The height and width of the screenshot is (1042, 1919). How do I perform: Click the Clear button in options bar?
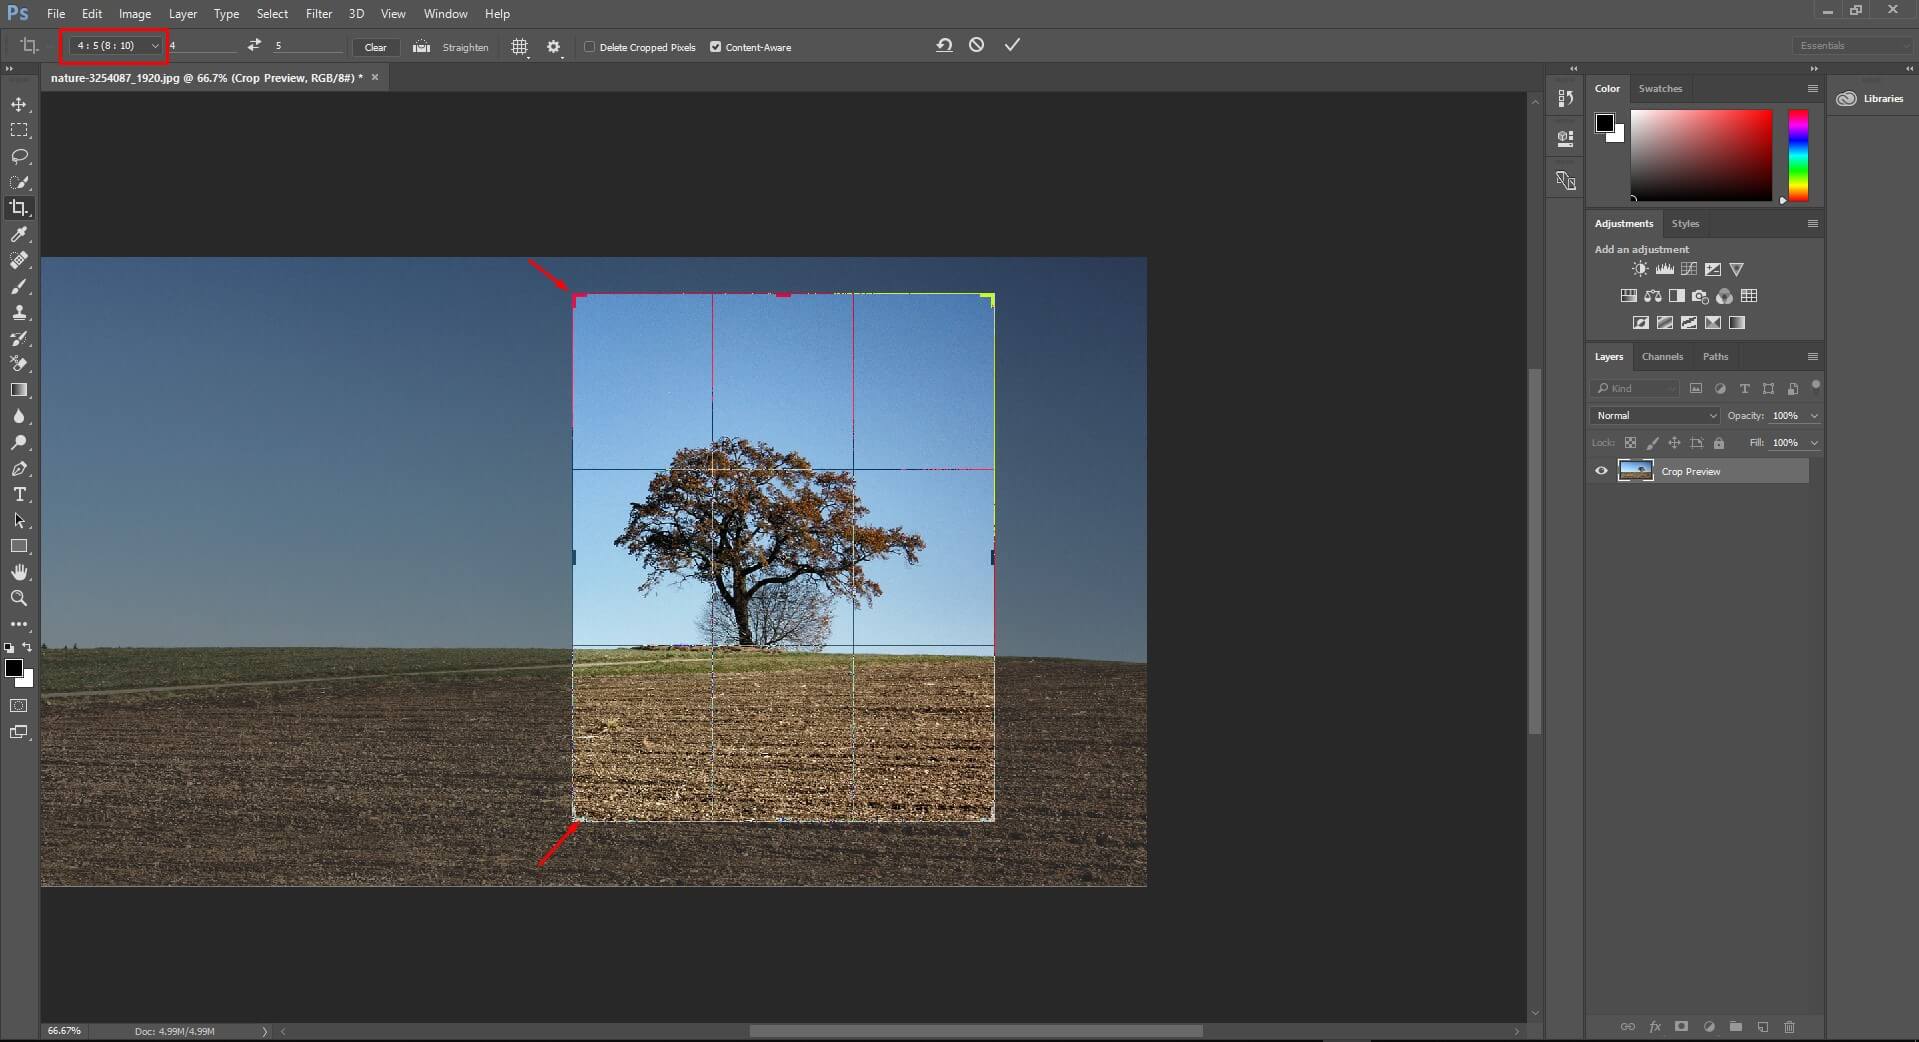(375, 47)
